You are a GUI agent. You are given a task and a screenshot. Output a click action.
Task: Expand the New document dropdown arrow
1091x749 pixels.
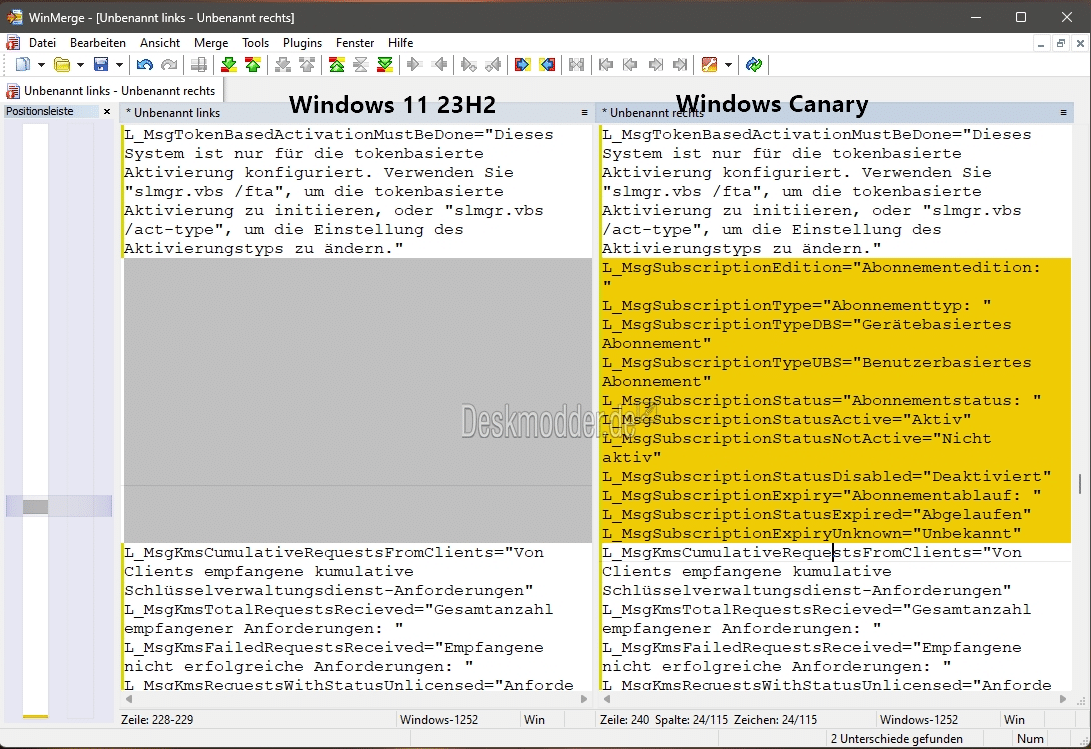coord(41,65)
